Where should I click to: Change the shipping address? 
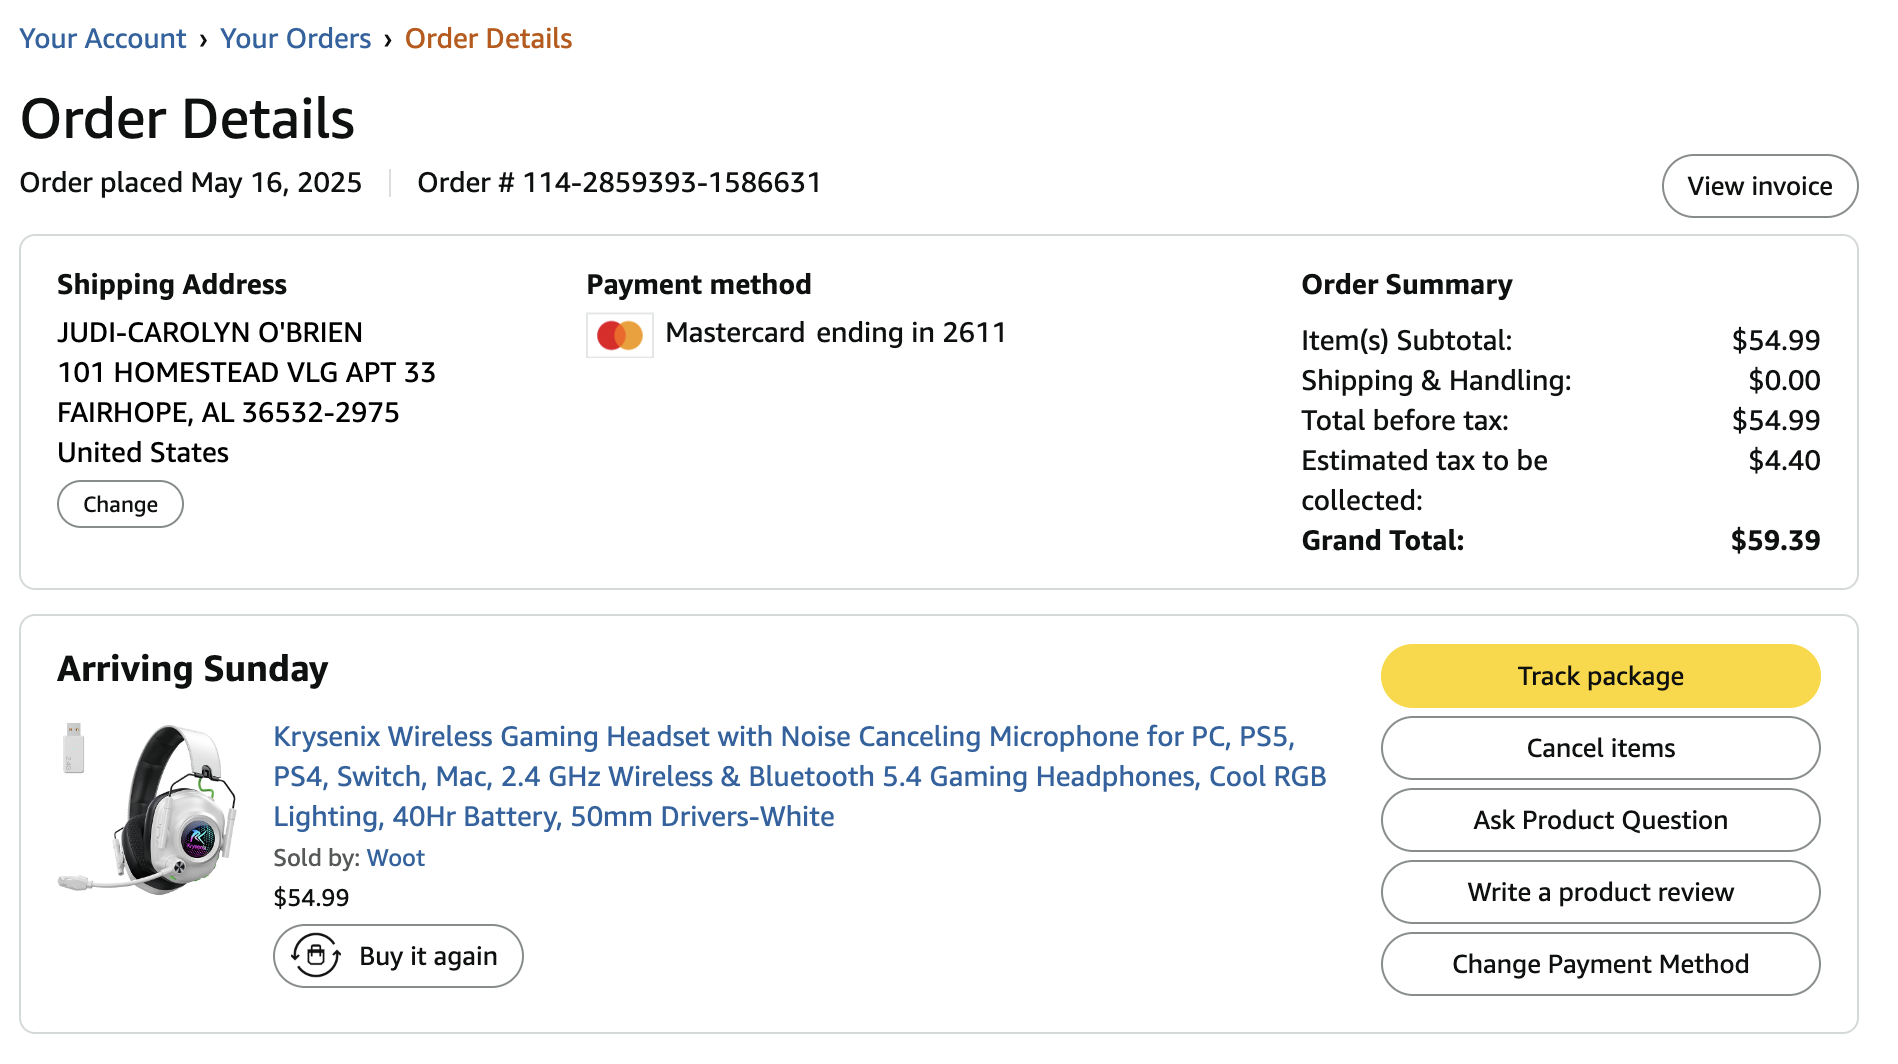click(x=120, y=504)
